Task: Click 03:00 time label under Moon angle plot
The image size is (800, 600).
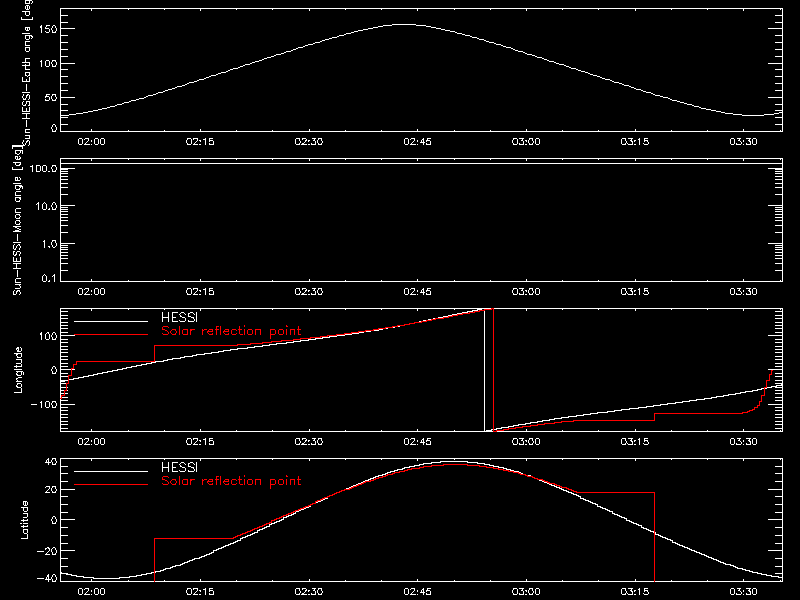Action: click(x=526, y=291)
